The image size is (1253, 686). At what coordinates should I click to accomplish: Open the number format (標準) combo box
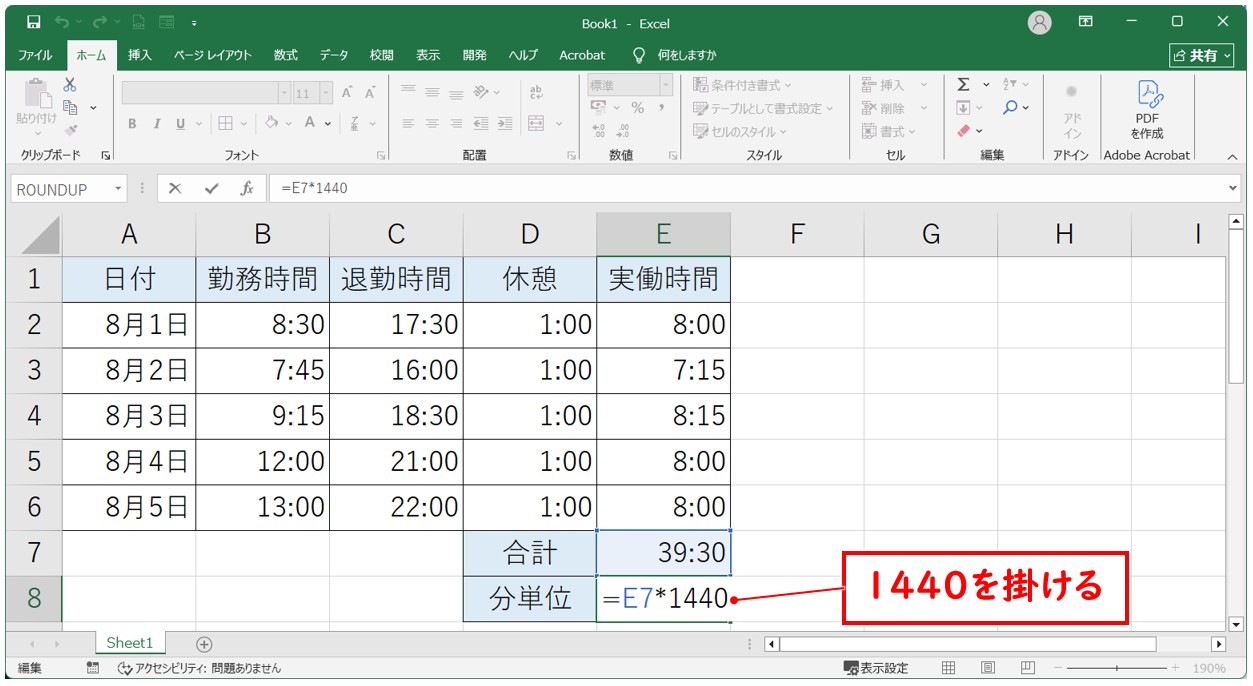click(629, 86)
